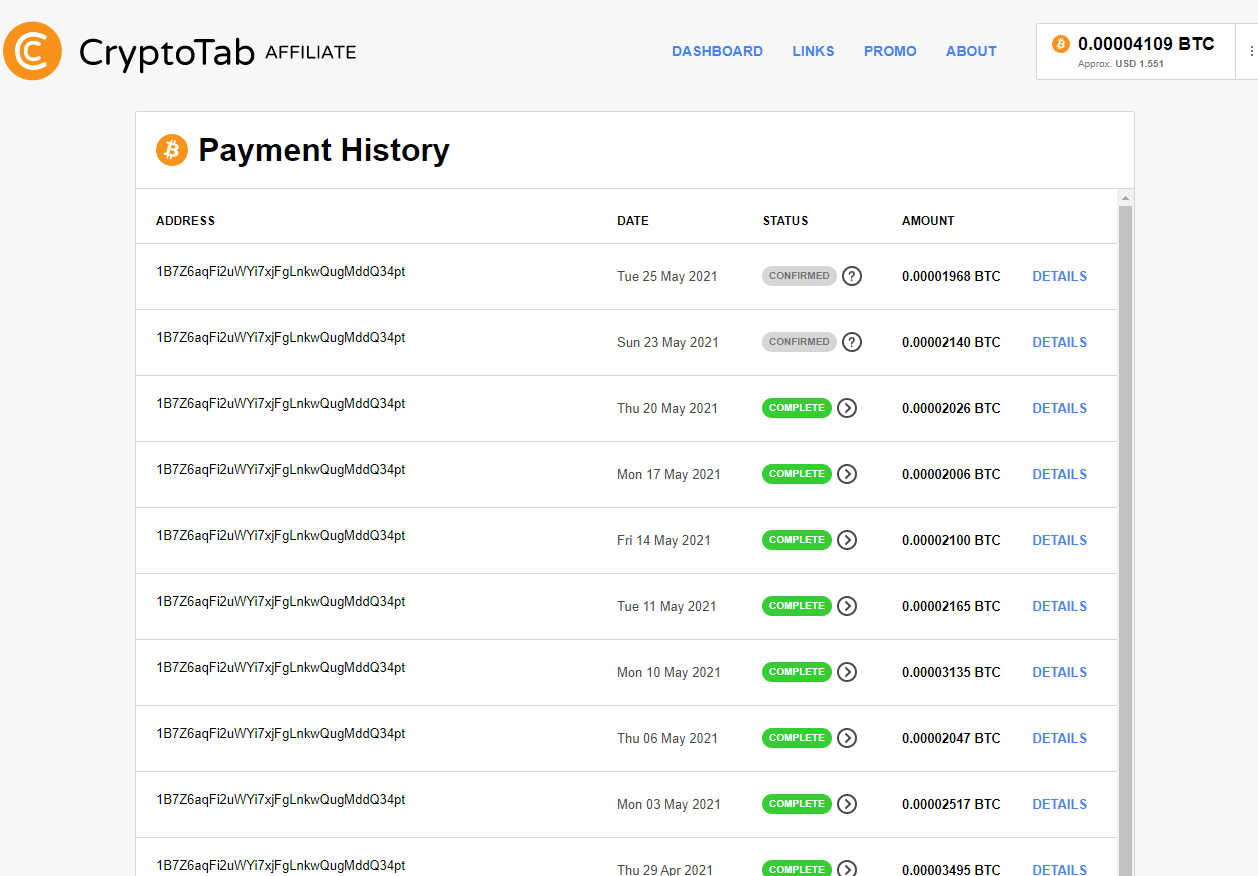Expand 06 May payment via arrow icon
Viewport: 1258px width, 876px height.
[x=847, y=738]
